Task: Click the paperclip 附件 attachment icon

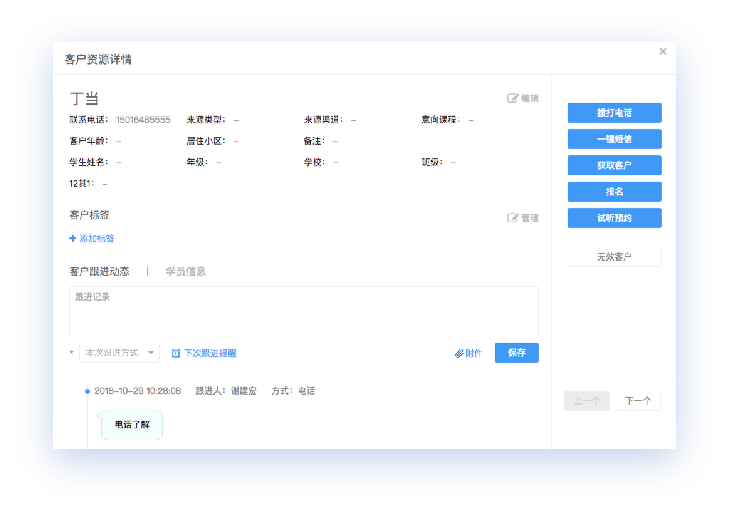Action: tap(459, 353)
